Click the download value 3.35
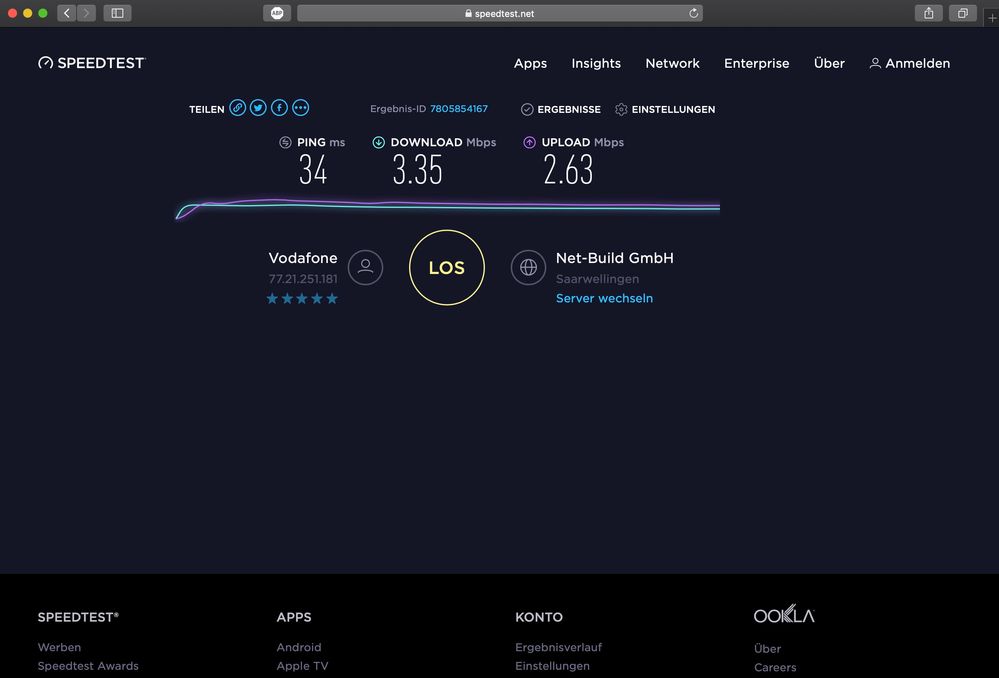 [417, 170]
